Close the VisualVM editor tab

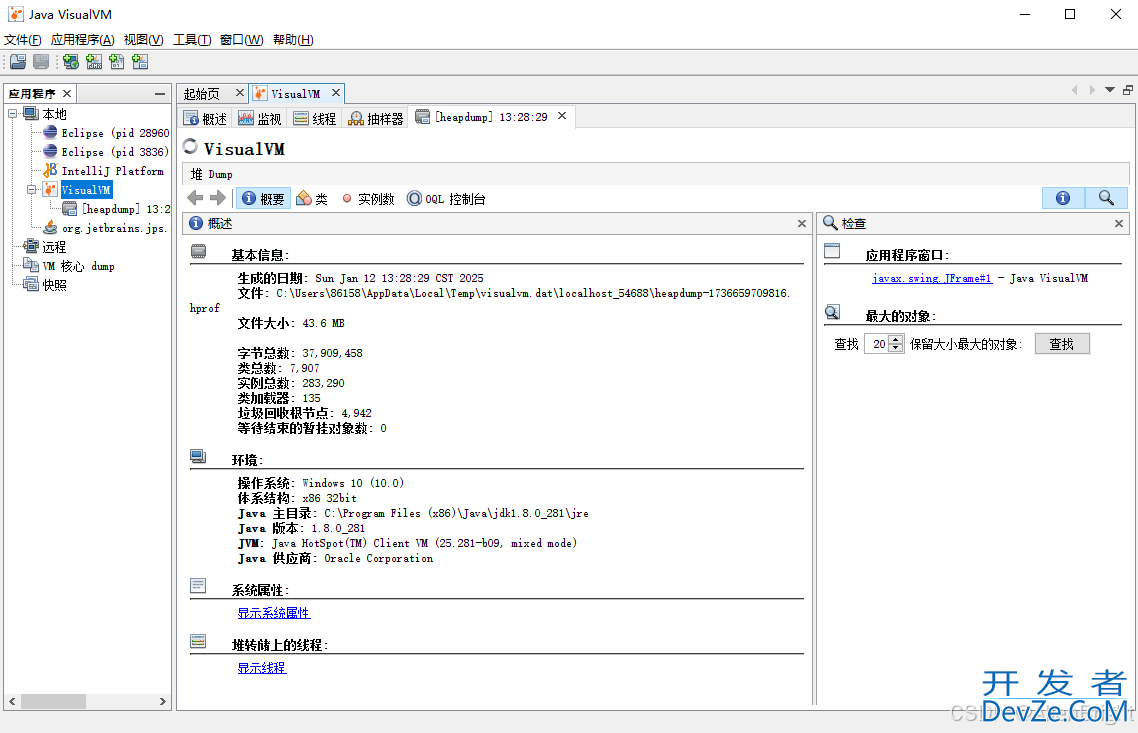click(x=336, y=93)
